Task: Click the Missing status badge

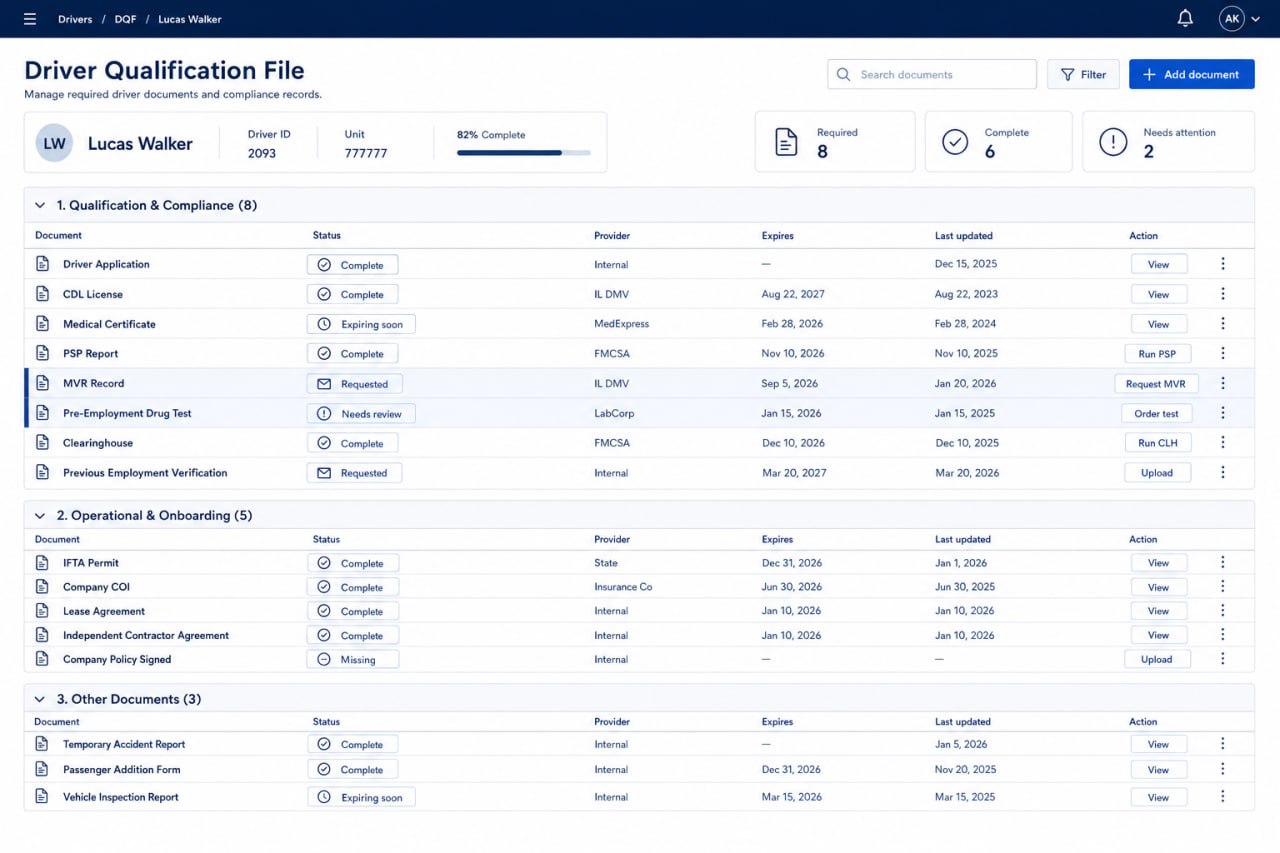Action: (x=353, y=660)
